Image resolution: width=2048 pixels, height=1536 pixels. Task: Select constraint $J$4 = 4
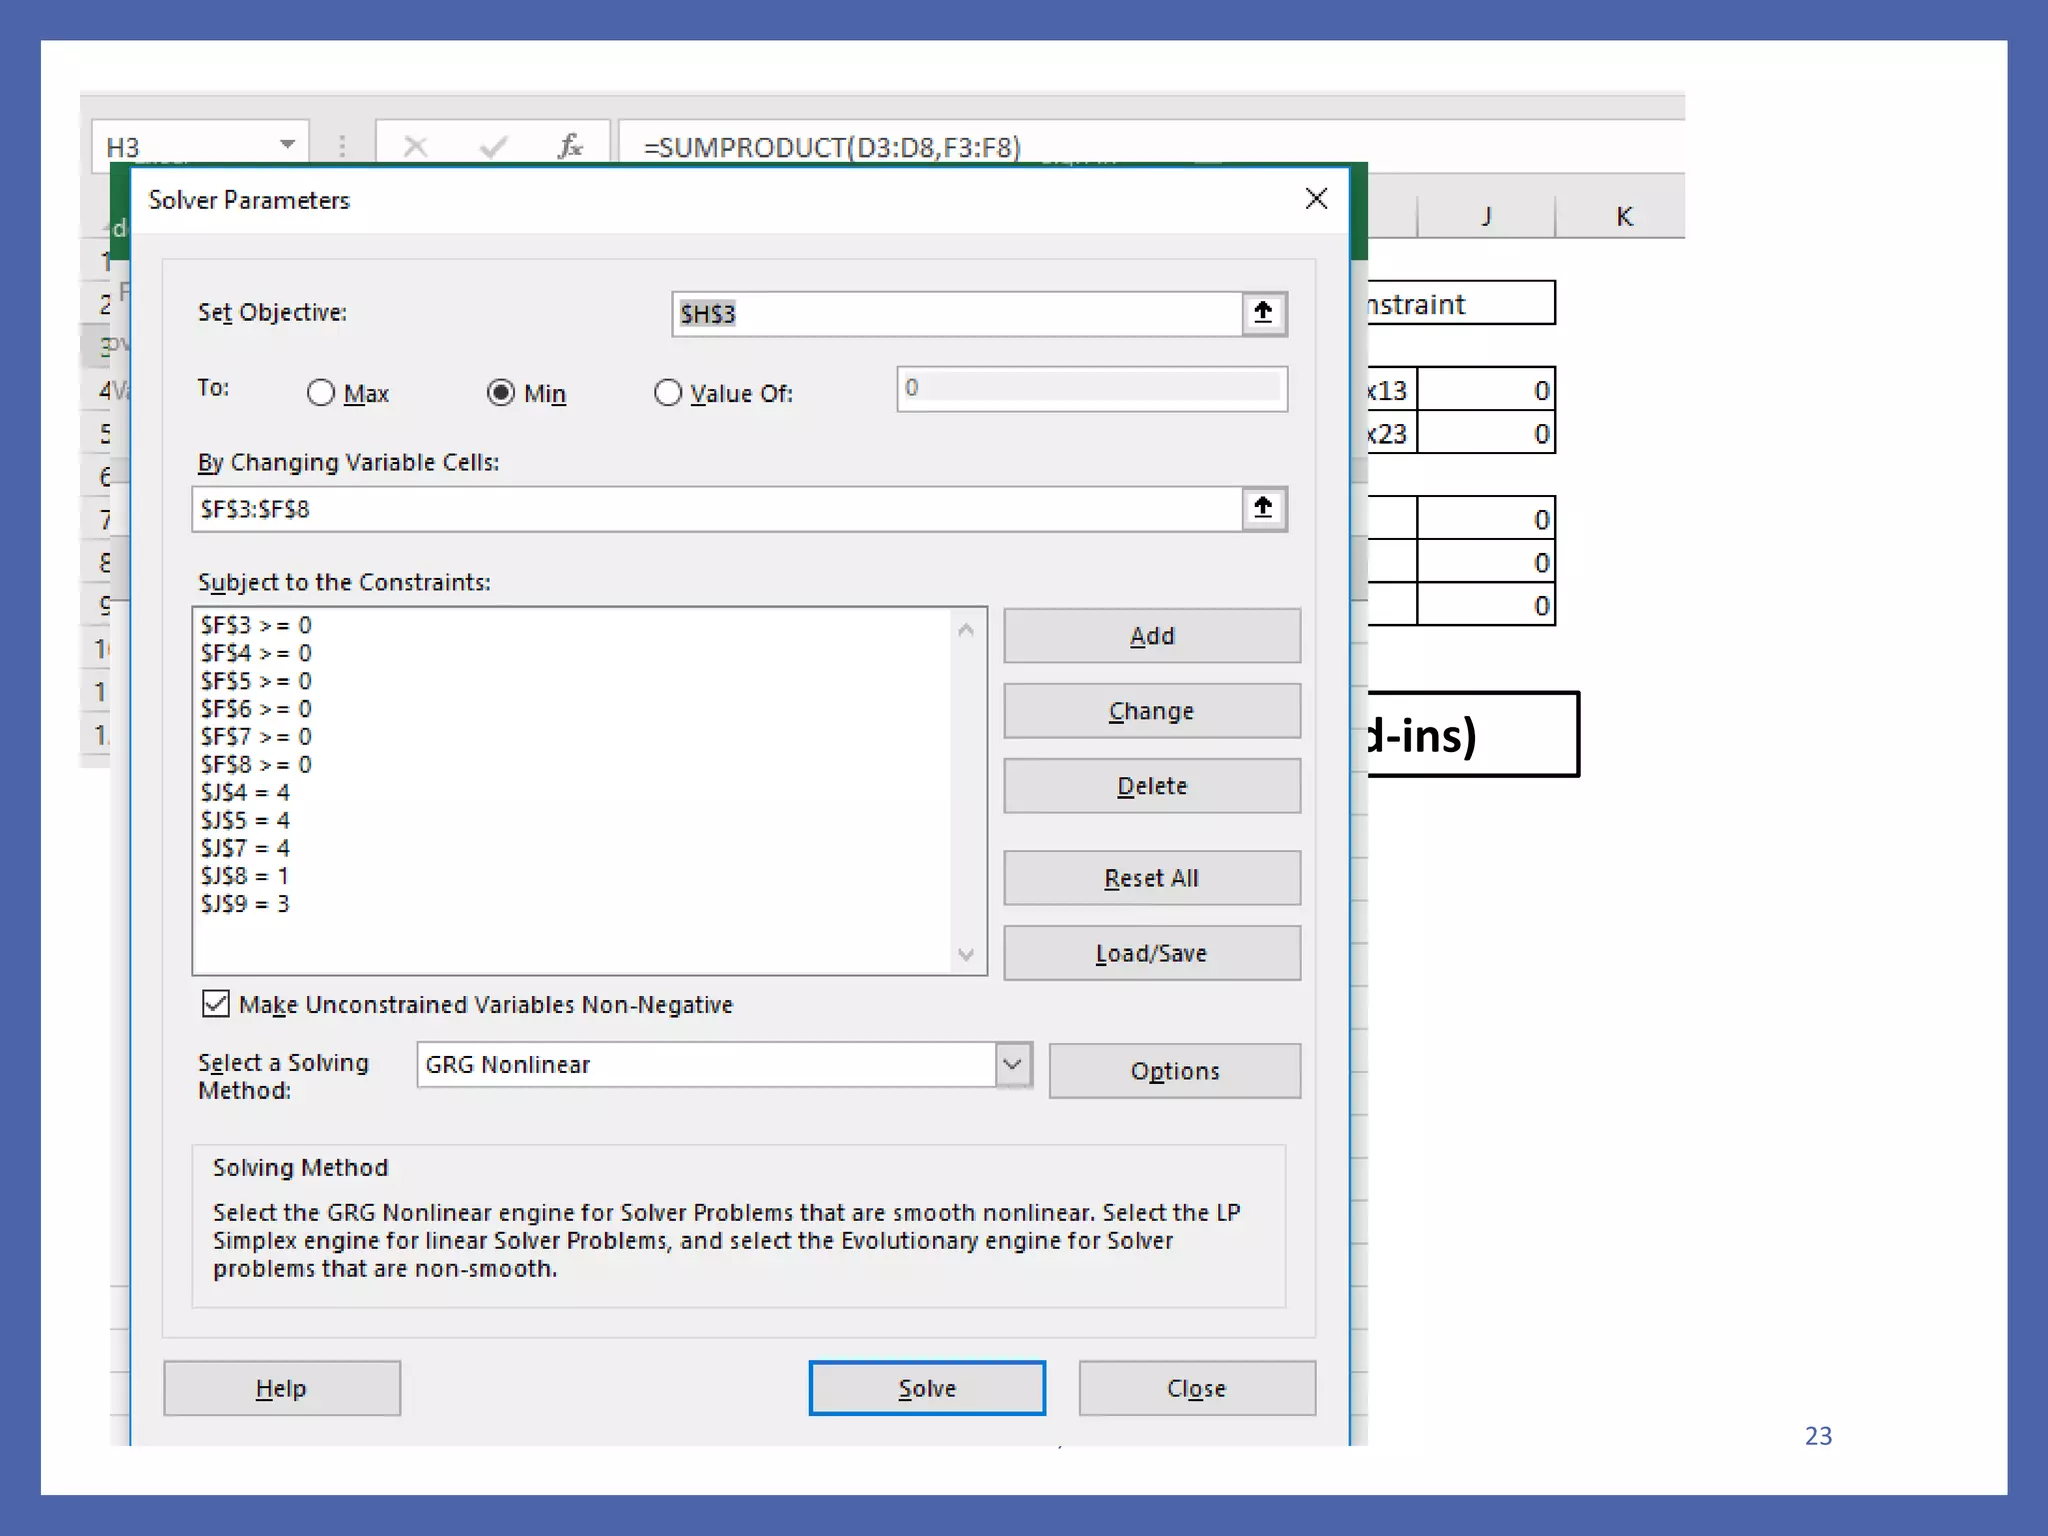coord(245,793)
